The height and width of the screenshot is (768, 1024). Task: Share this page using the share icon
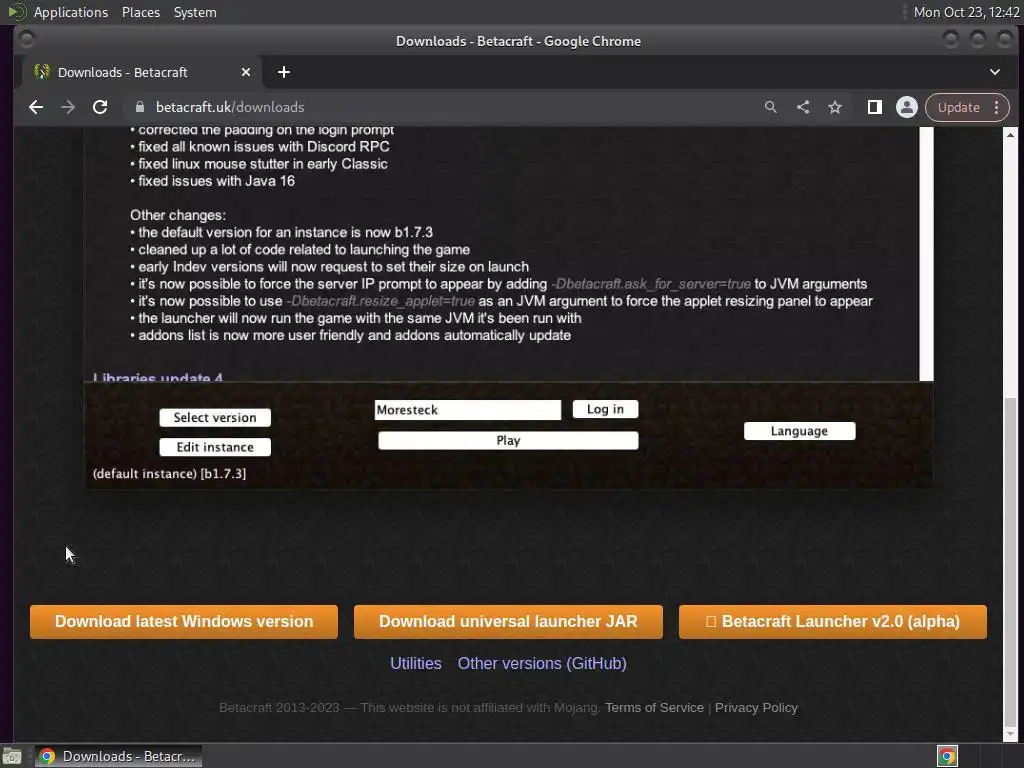coord(803,107)
